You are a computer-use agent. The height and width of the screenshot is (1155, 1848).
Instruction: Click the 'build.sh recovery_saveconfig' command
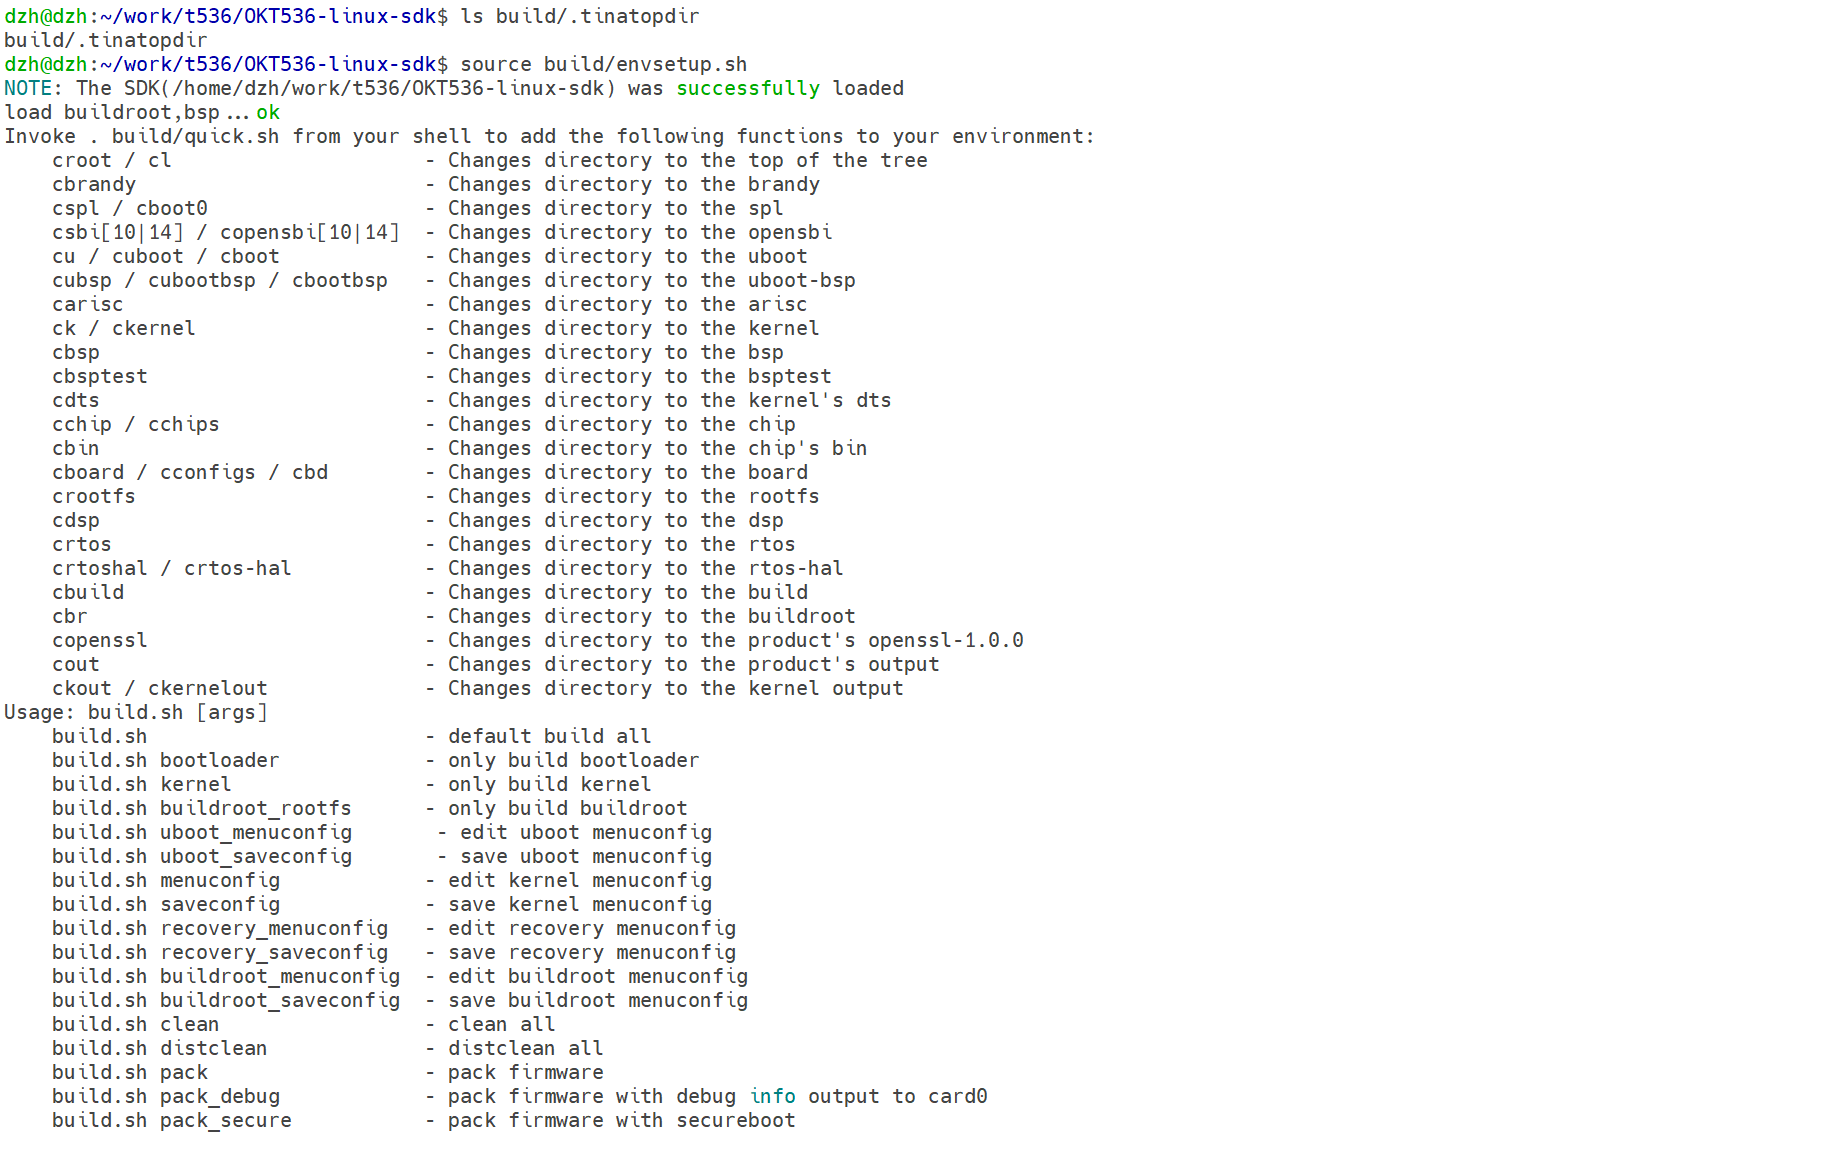coord(220,952)
